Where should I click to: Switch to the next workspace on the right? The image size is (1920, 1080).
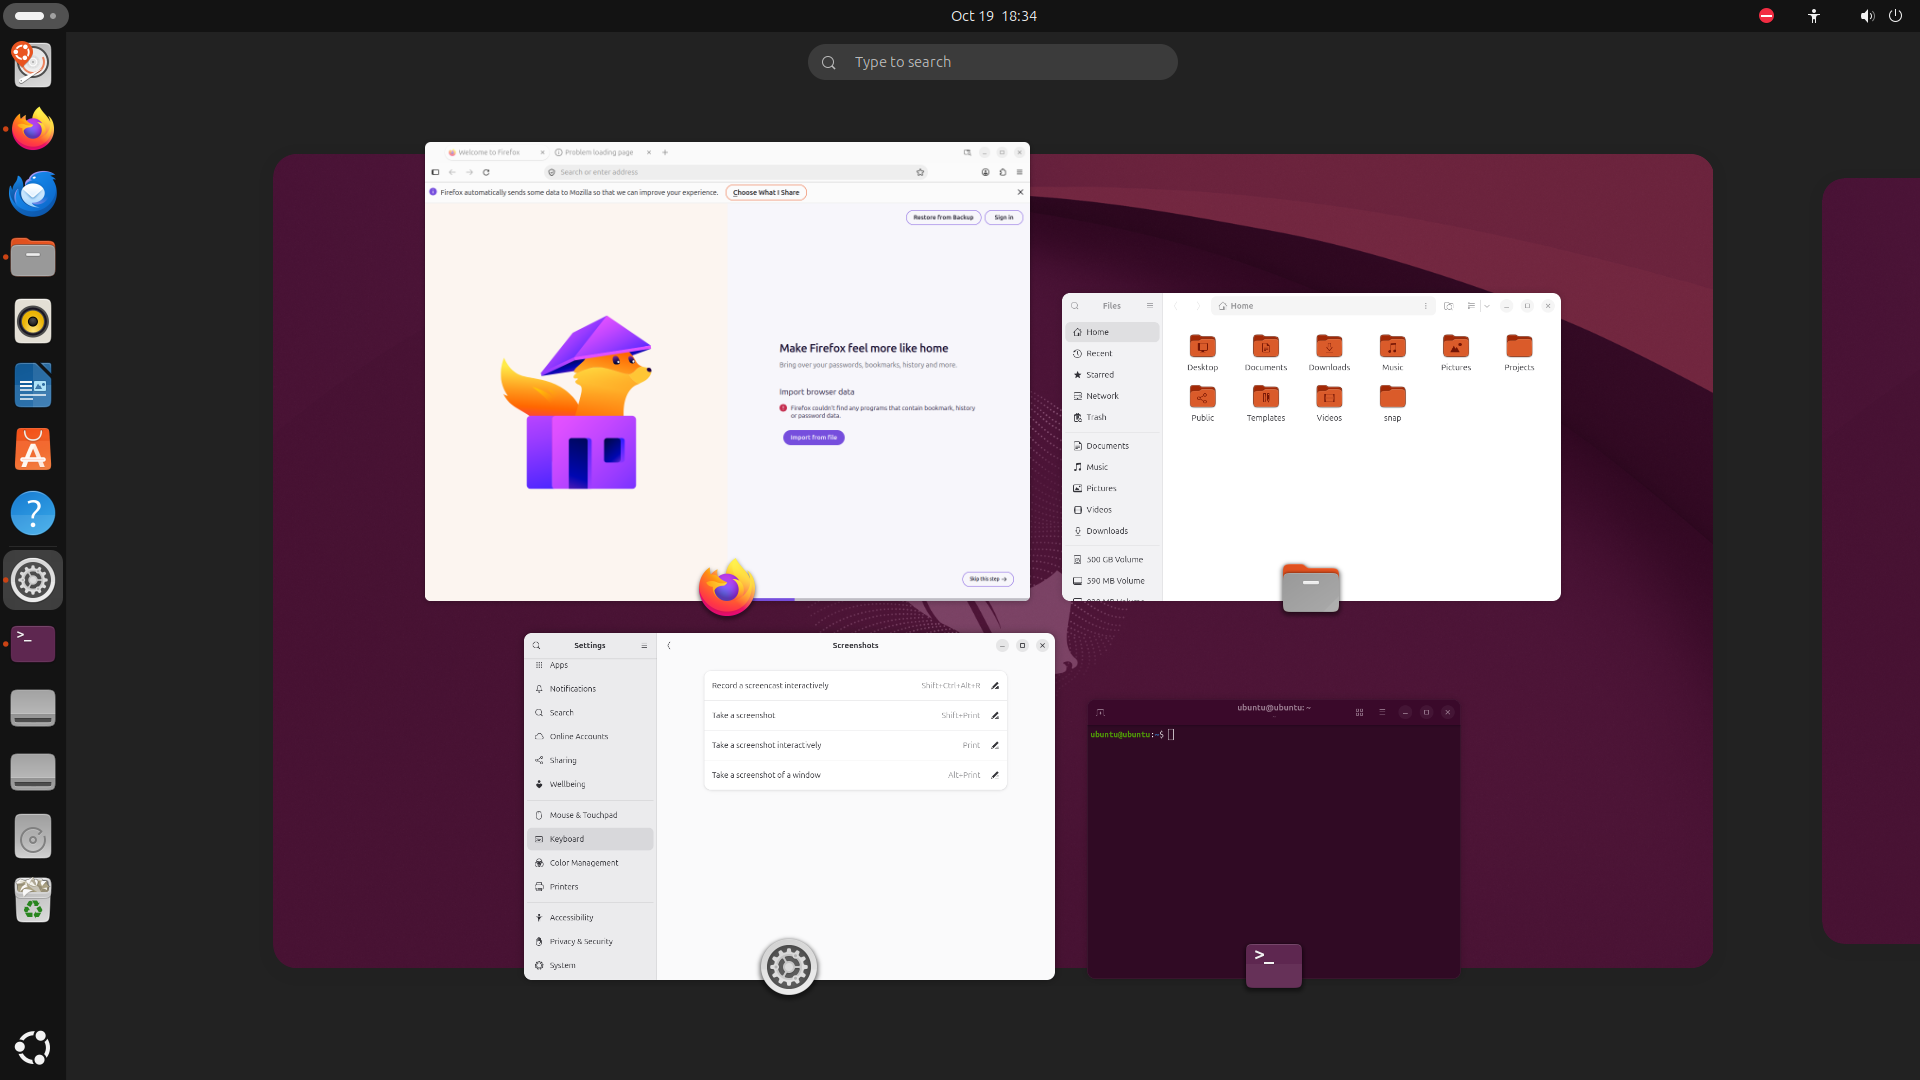(1870, 560)
